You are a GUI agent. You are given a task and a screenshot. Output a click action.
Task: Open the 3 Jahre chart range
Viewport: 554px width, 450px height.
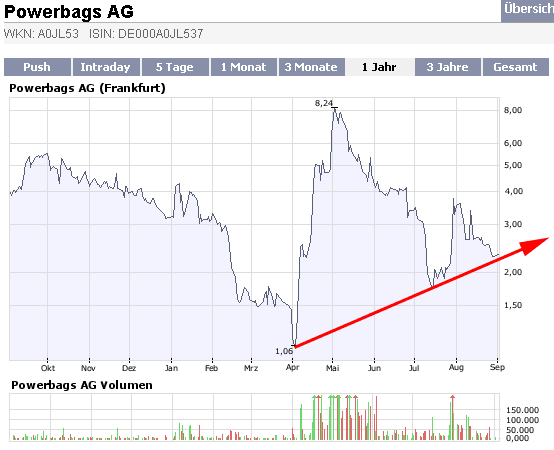click(x=448, y=67)
